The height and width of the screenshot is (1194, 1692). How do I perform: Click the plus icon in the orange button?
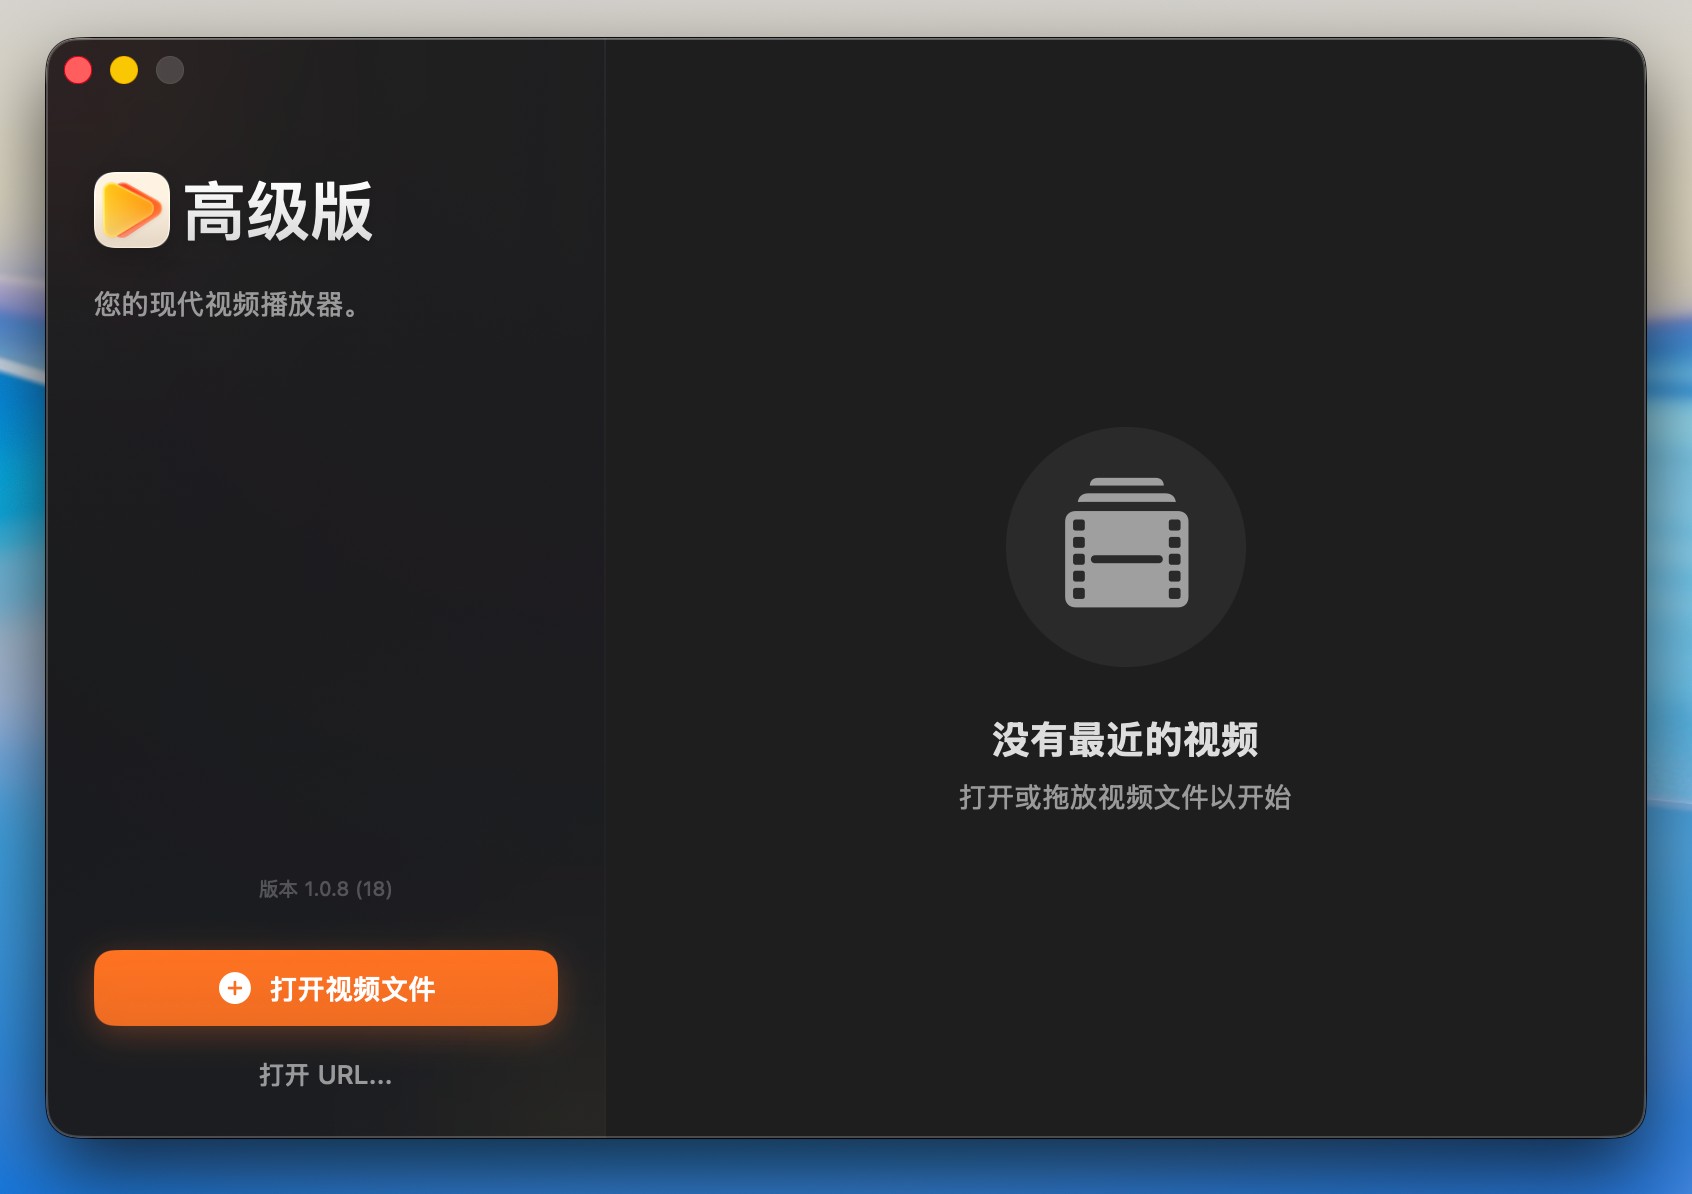click(x=235, y=988)
